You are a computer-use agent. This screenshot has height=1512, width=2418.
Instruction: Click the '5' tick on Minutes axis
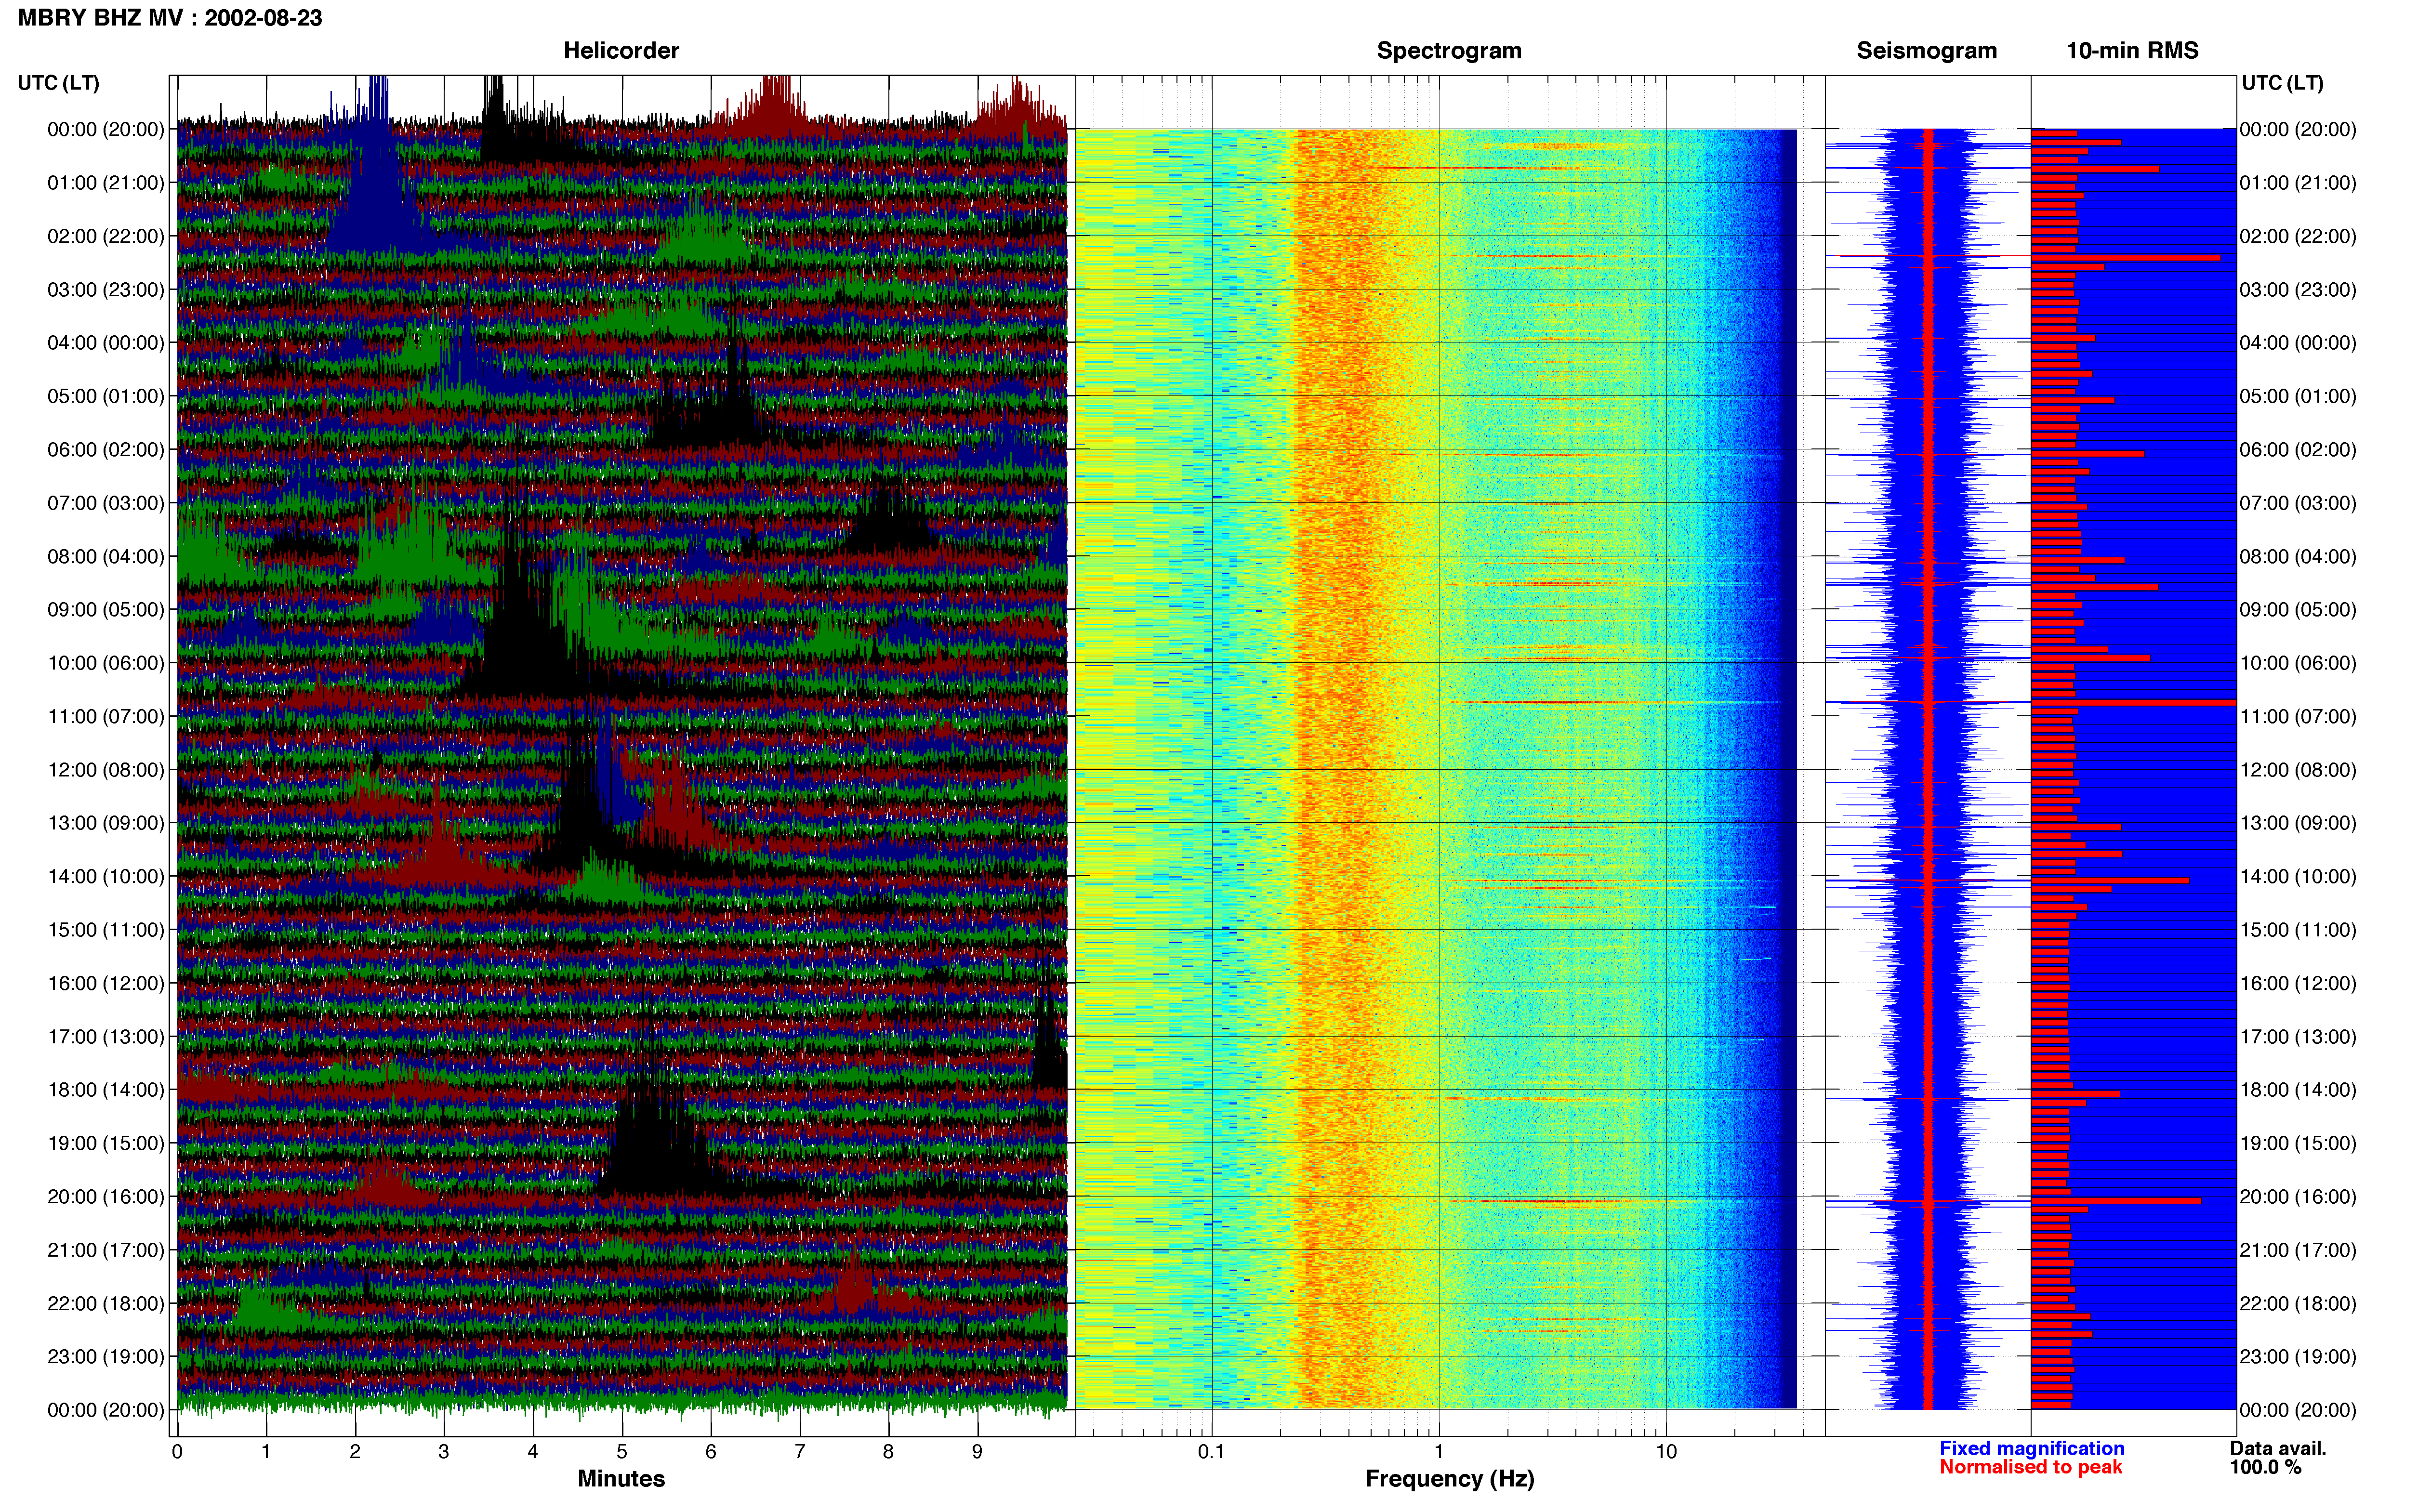click(x=622, y=1452)
